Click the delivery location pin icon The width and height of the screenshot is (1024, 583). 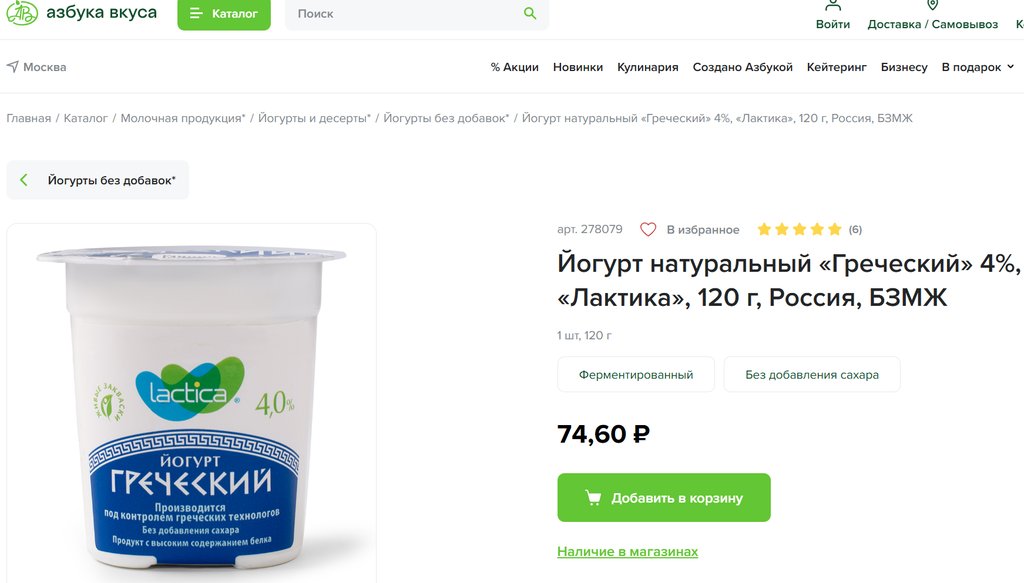(x=933, y=5)
